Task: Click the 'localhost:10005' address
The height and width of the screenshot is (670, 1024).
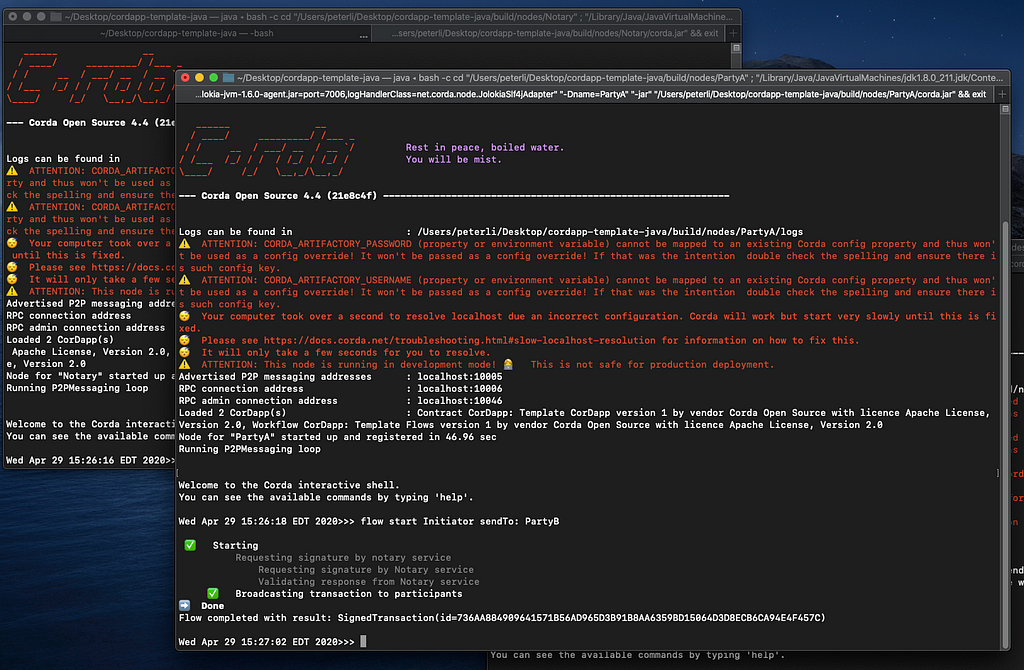Action: pos(460,377)
